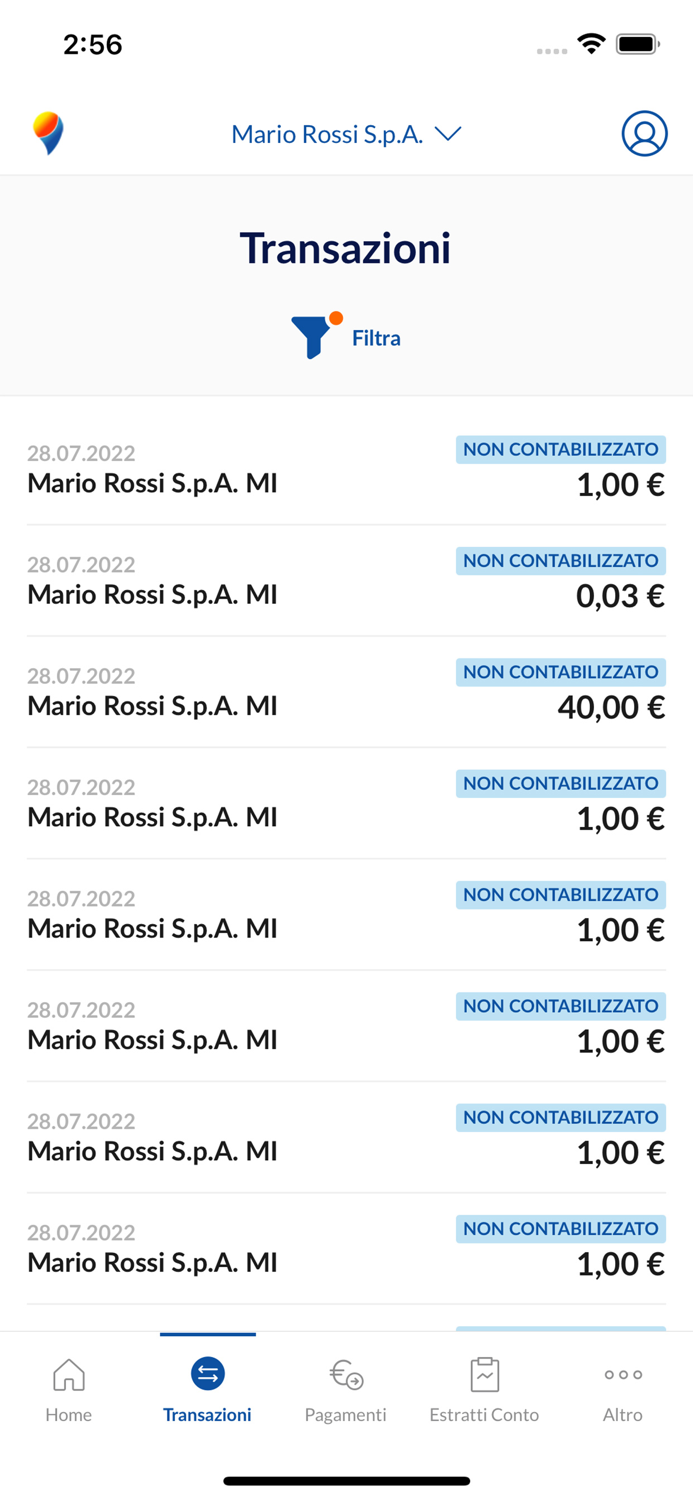Click the Transazioni arrows icon
The height and width of the screenshot is (1500, 693).
coord(208,1374)
